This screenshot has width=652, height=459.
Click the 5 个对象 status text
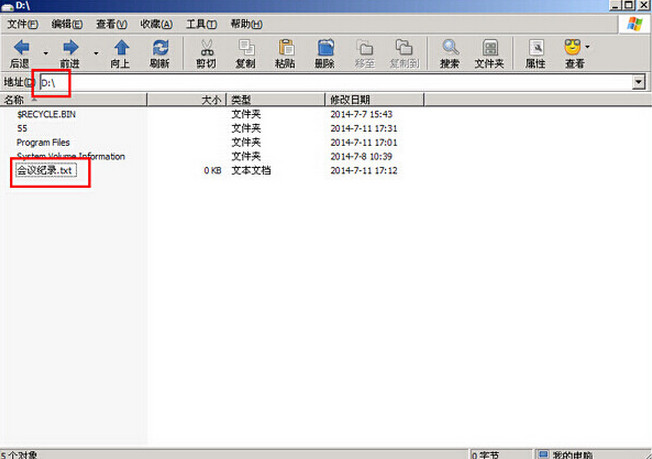tap(19, 455)
